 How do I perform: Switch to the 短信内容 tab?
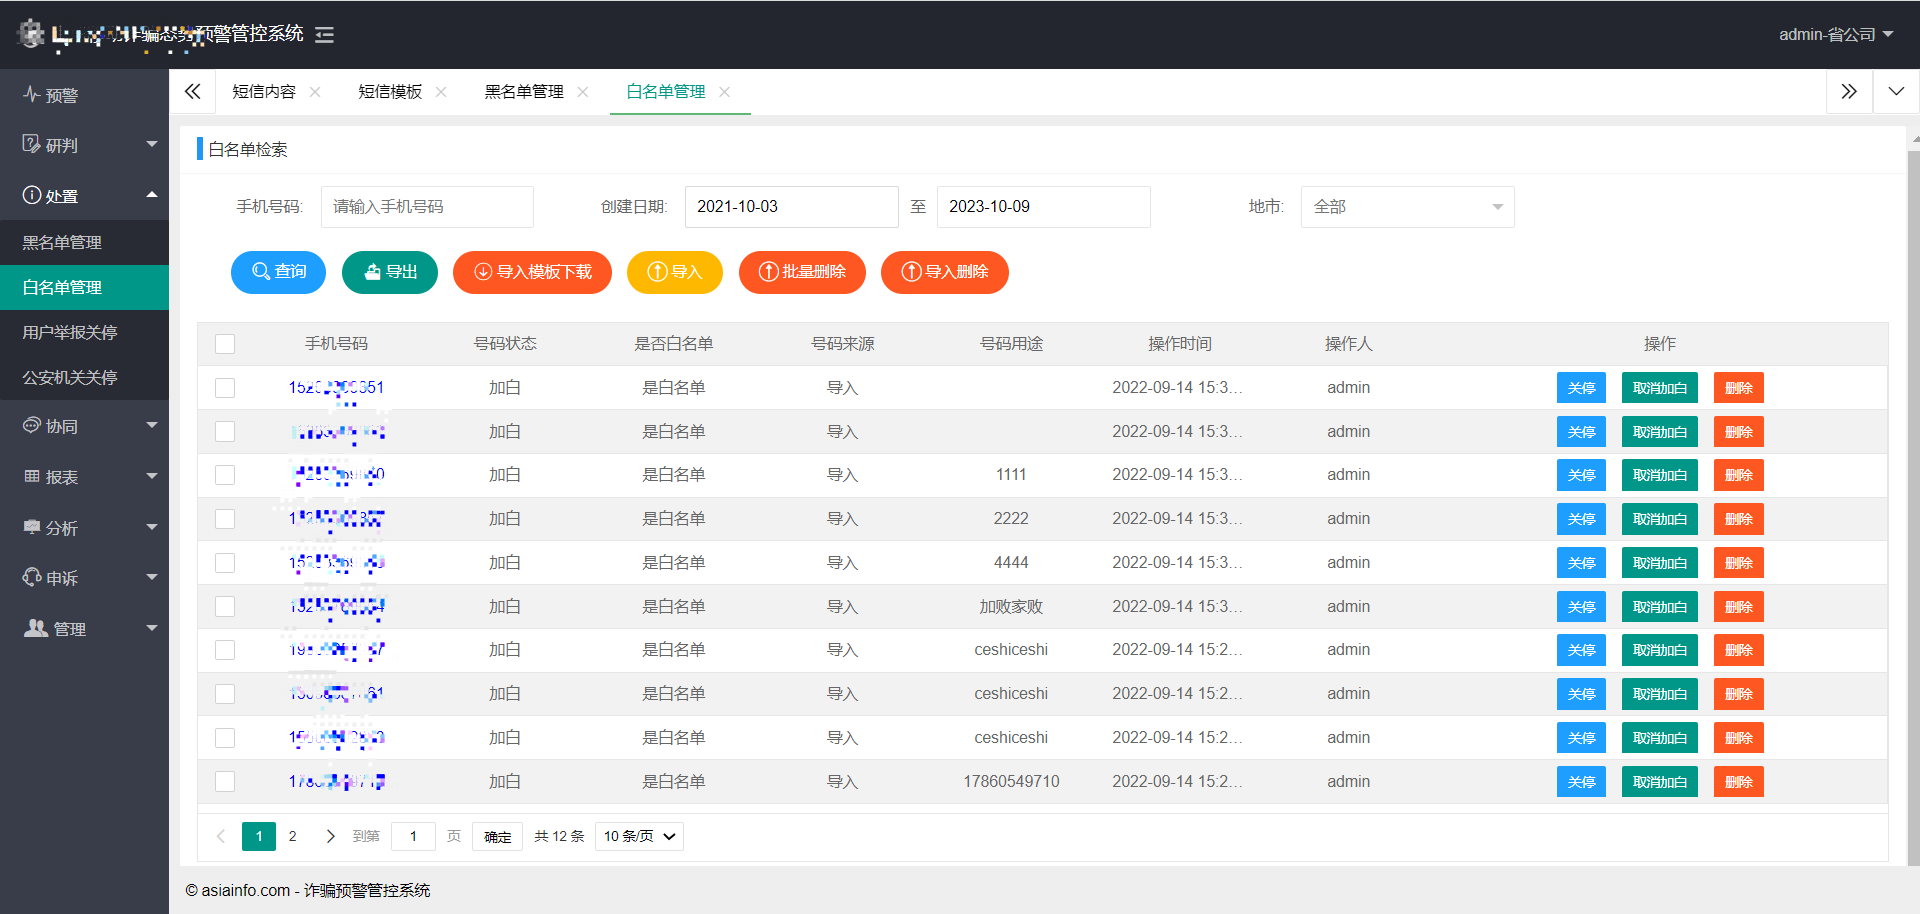click(x=264, y=92)
